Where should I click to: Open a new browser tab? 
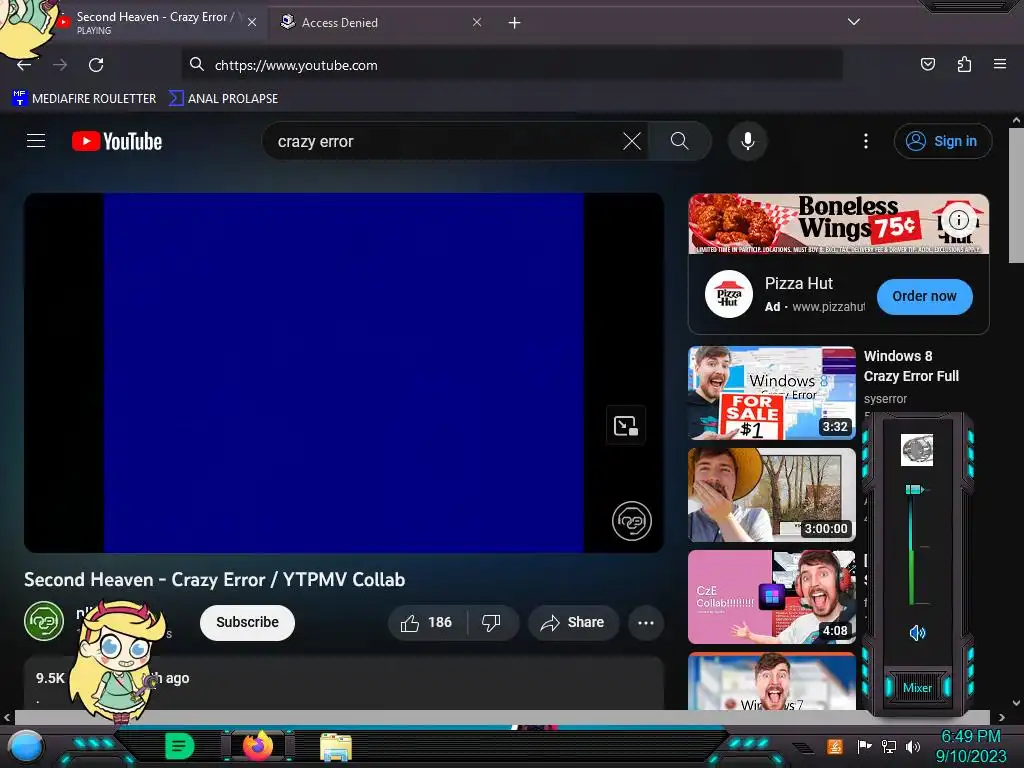pyautogui.click(x=514, y=23)
